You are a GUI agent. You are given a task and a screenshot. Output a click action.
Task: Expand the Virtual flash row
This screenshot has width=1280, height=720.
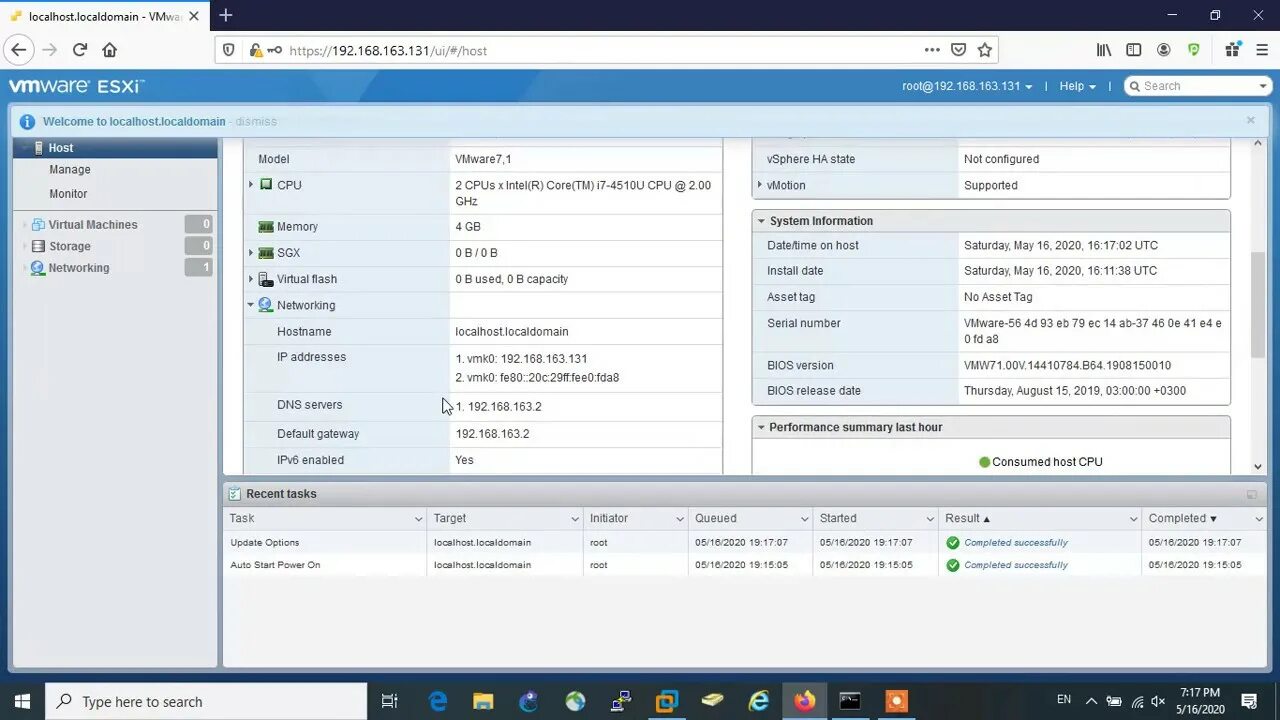coord(251,279)
